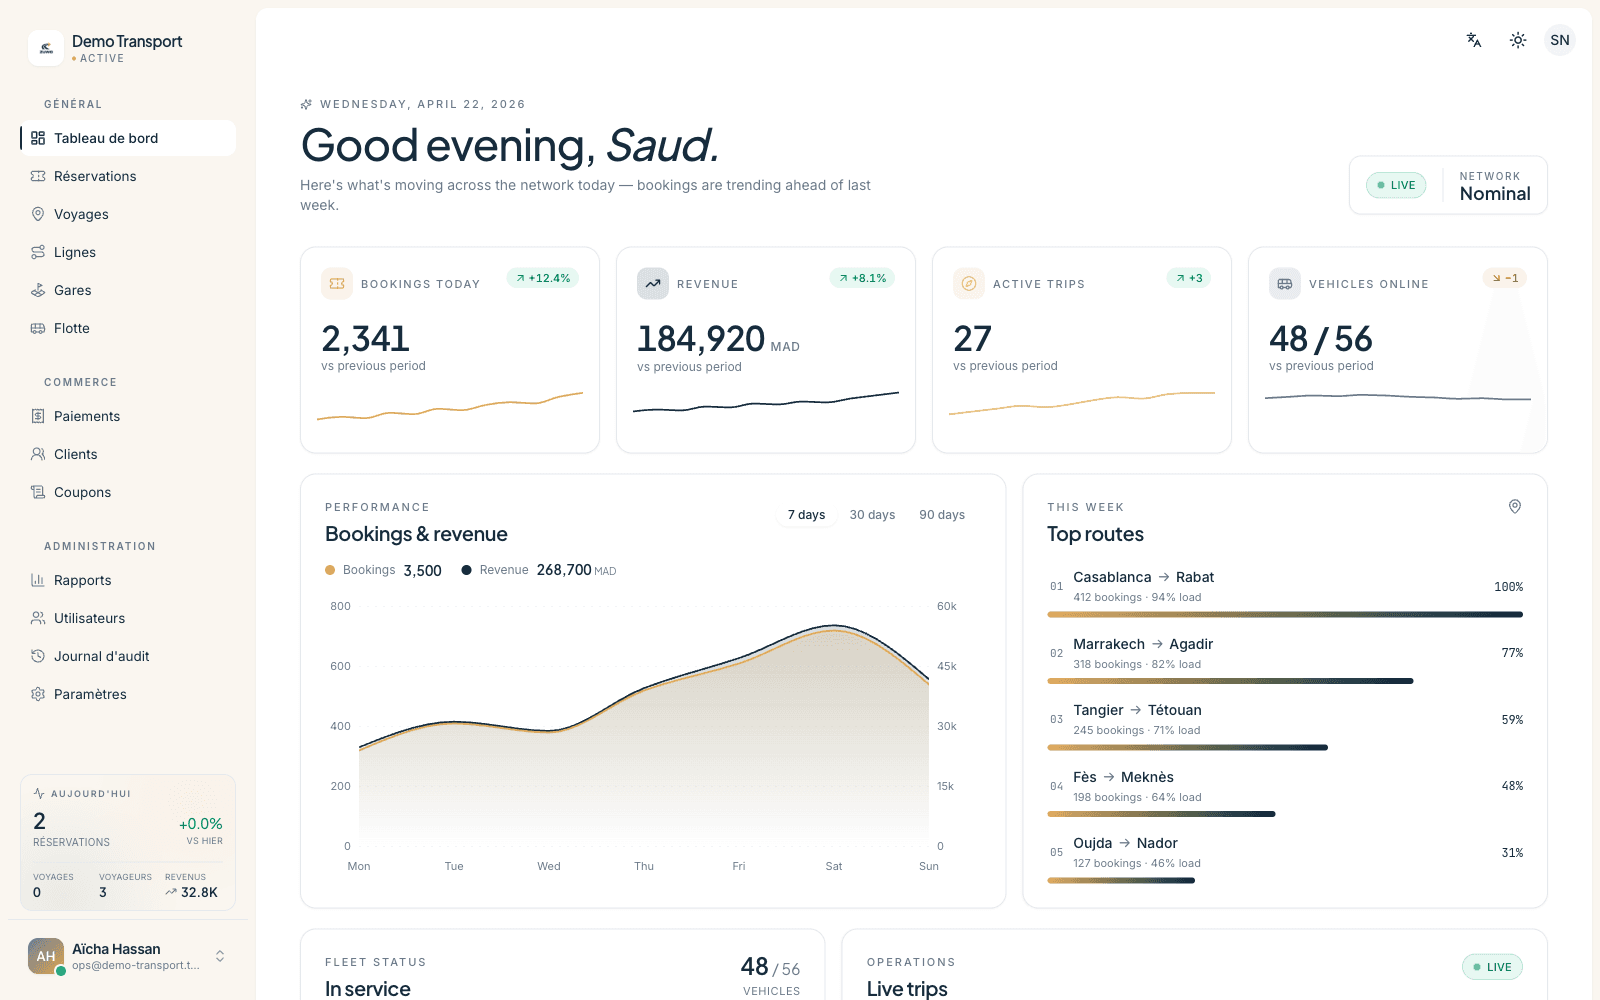
Task: Click the Aujourd'hui réservations summary card
Action: click(x=128, y=843)
